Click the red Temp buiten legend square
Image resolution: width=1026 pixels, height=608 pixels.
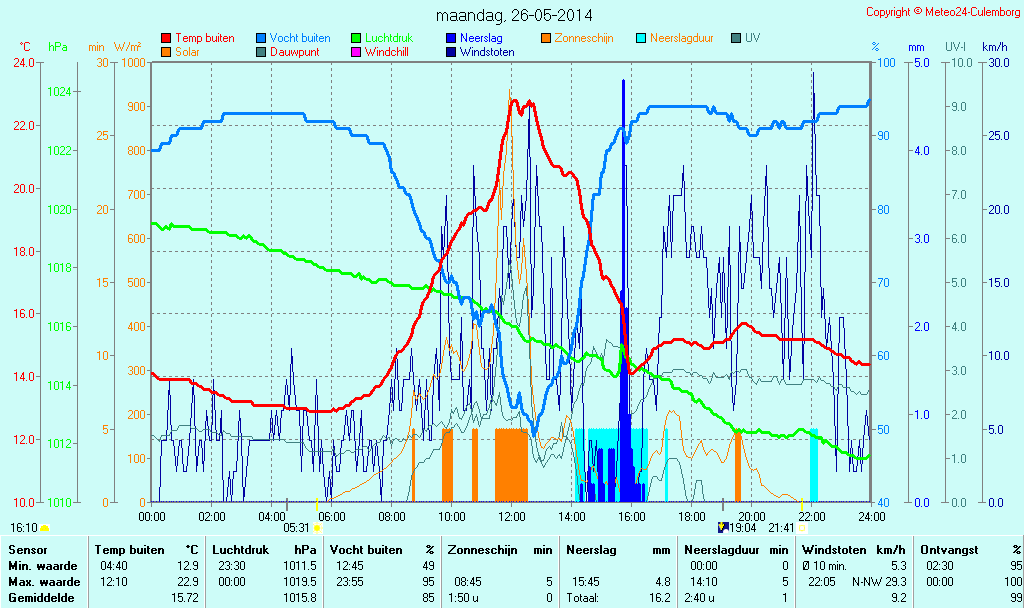tap(166, 38)
